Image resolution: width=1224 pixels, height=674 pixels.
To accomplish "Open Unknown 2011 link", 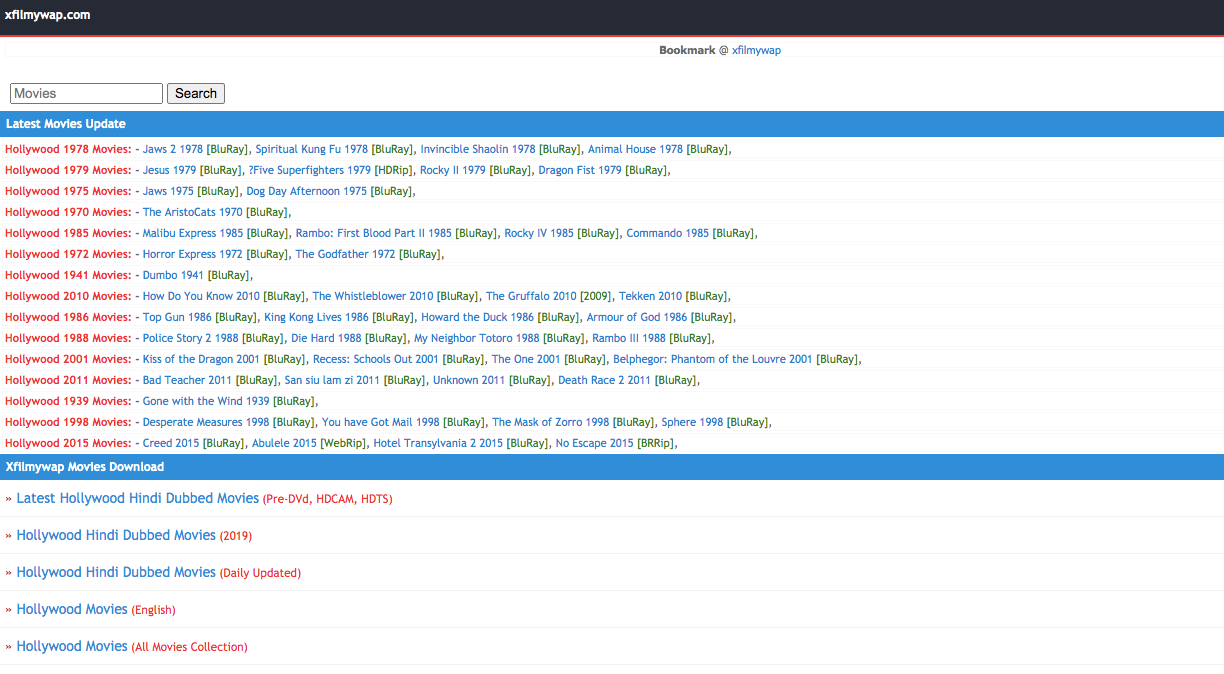I will 469,380.
